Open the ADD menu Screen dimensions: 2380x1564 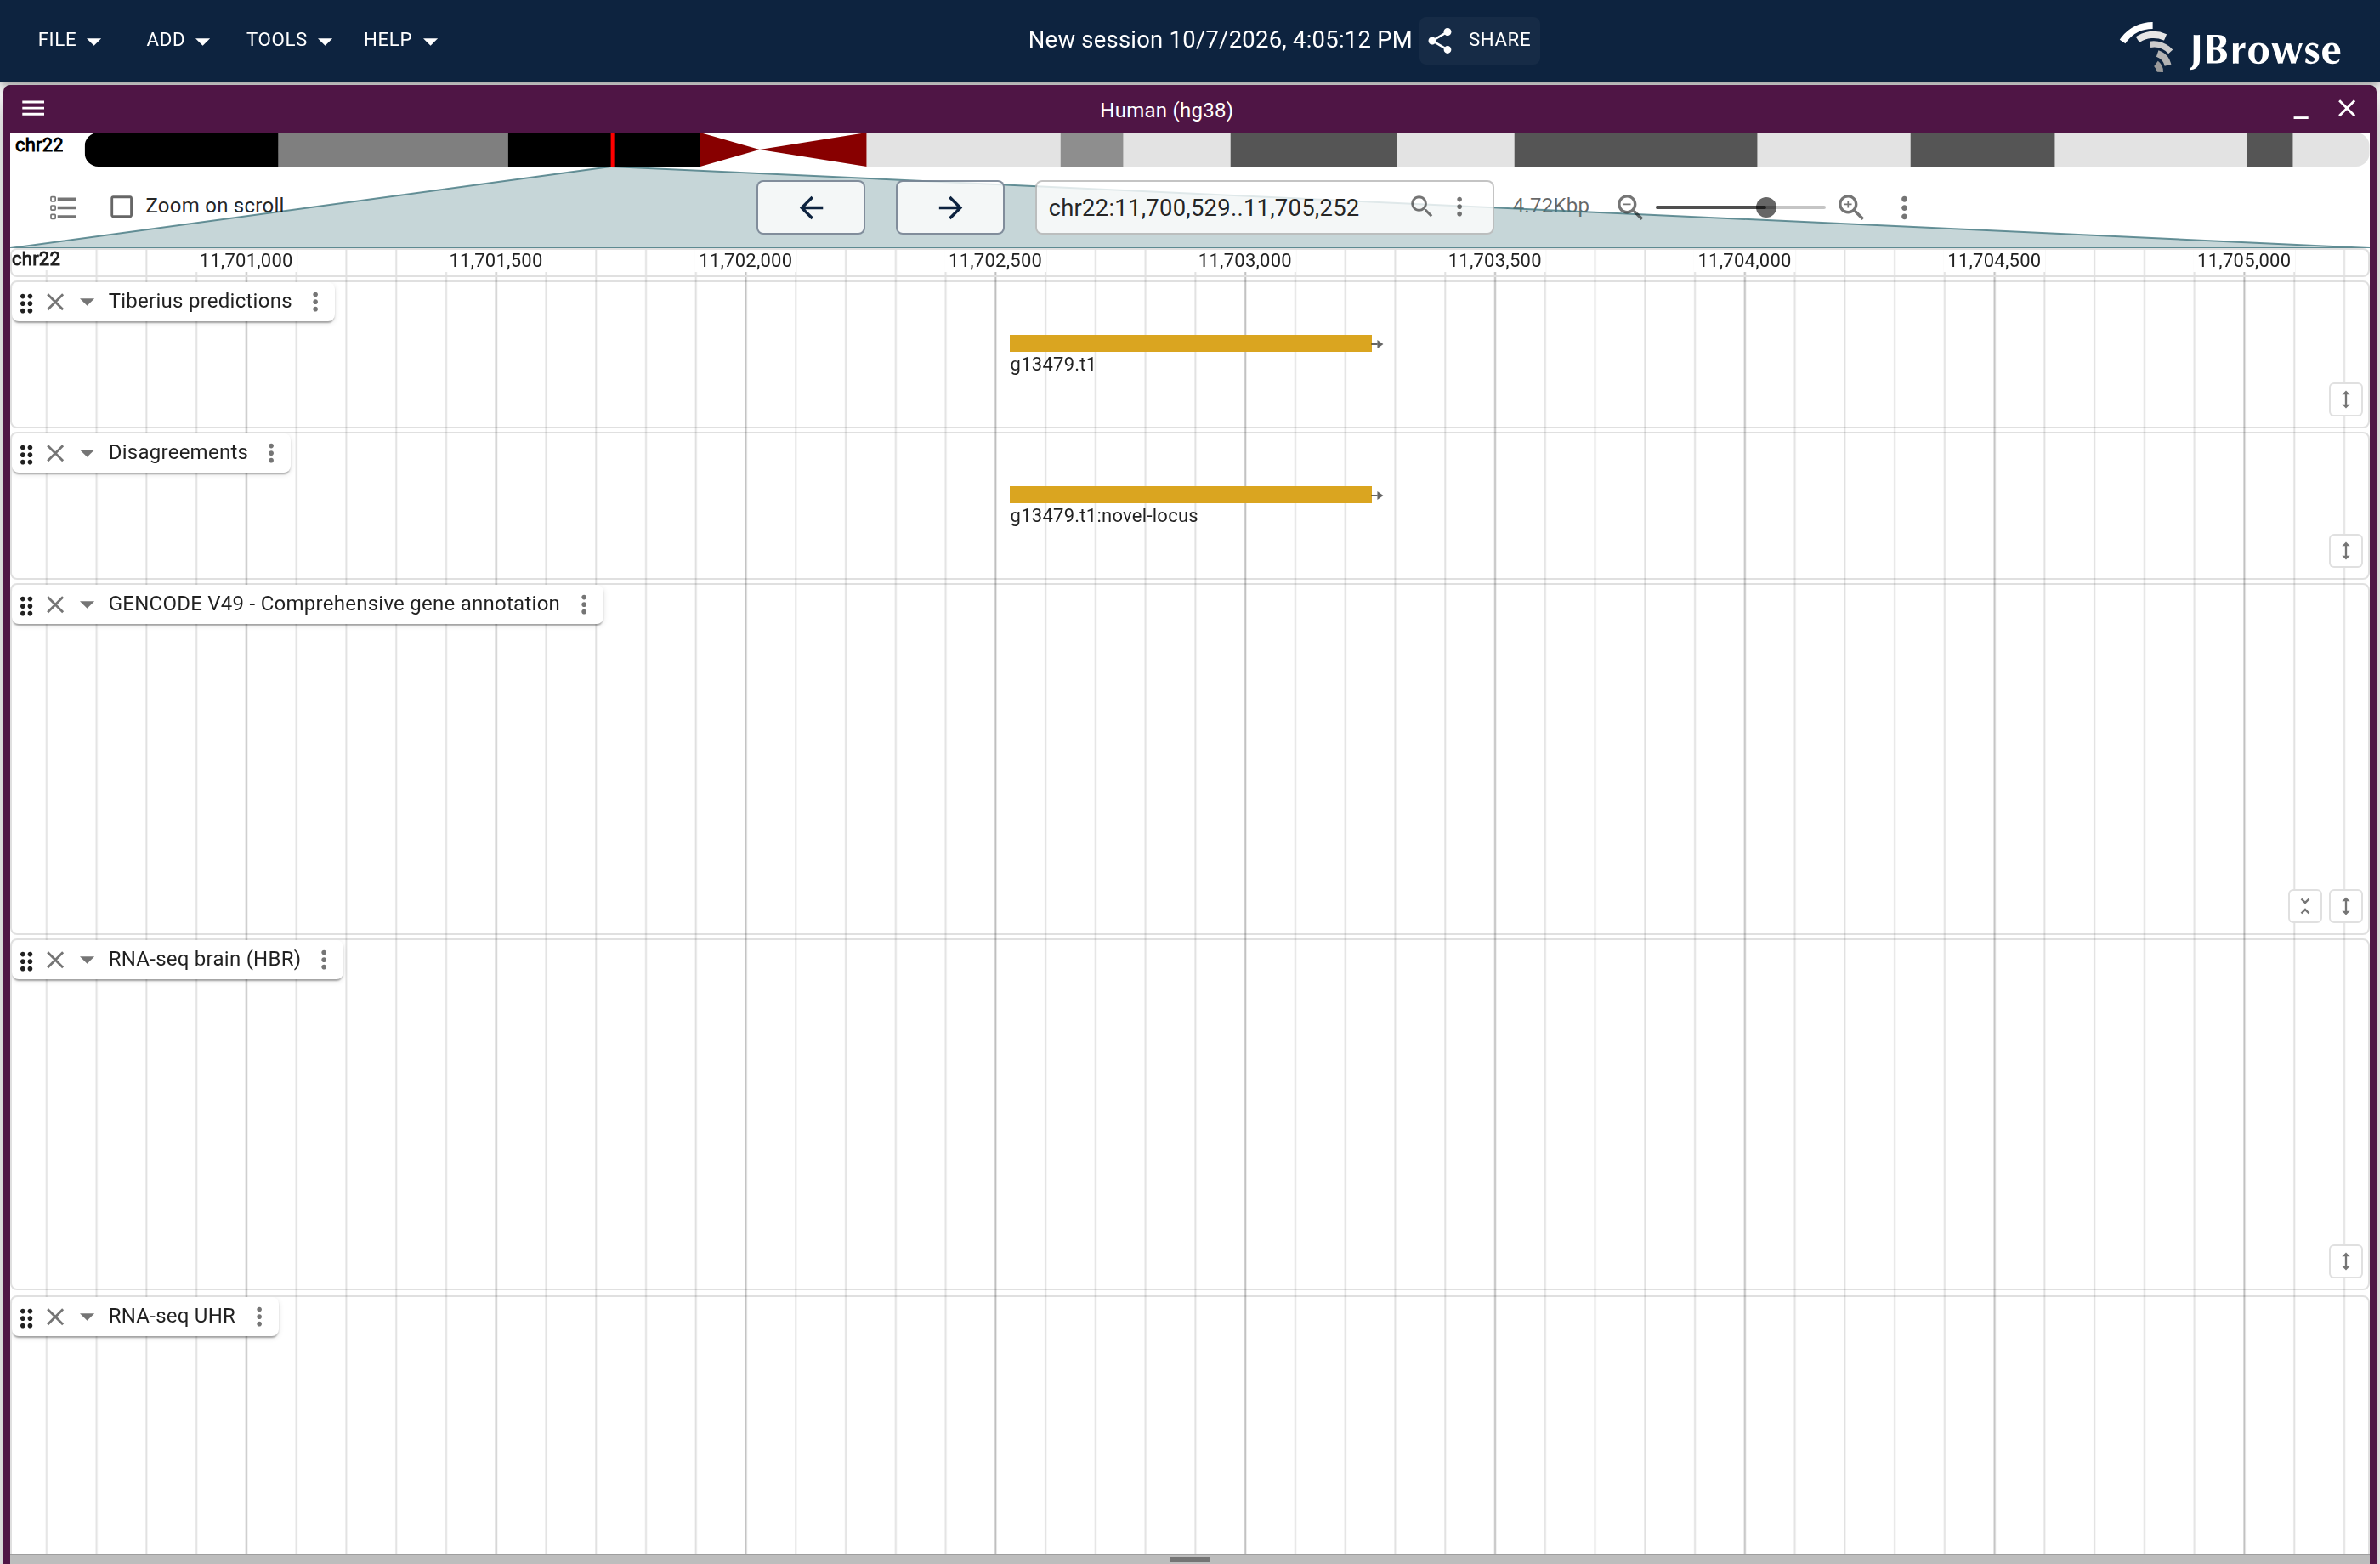coord(177,40)
